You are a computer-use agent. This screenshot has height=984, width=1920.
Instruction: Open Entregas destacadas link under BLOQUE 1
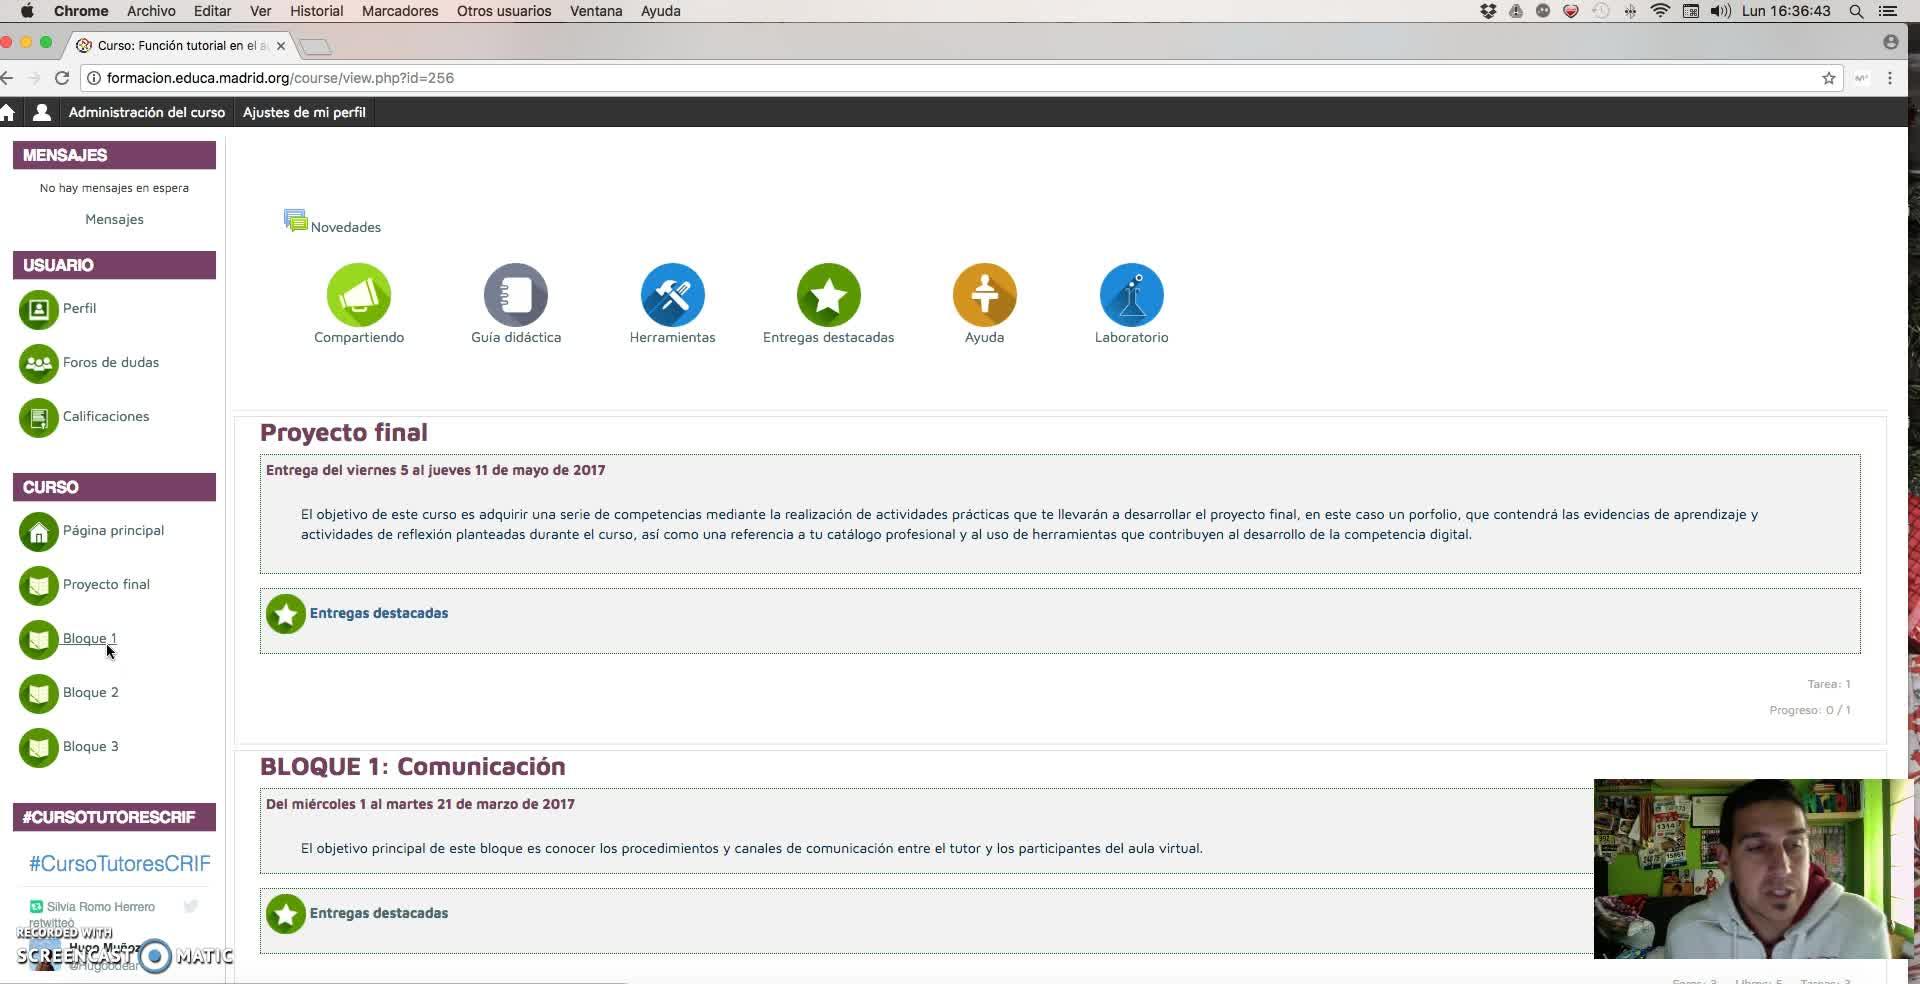[379, 913]
